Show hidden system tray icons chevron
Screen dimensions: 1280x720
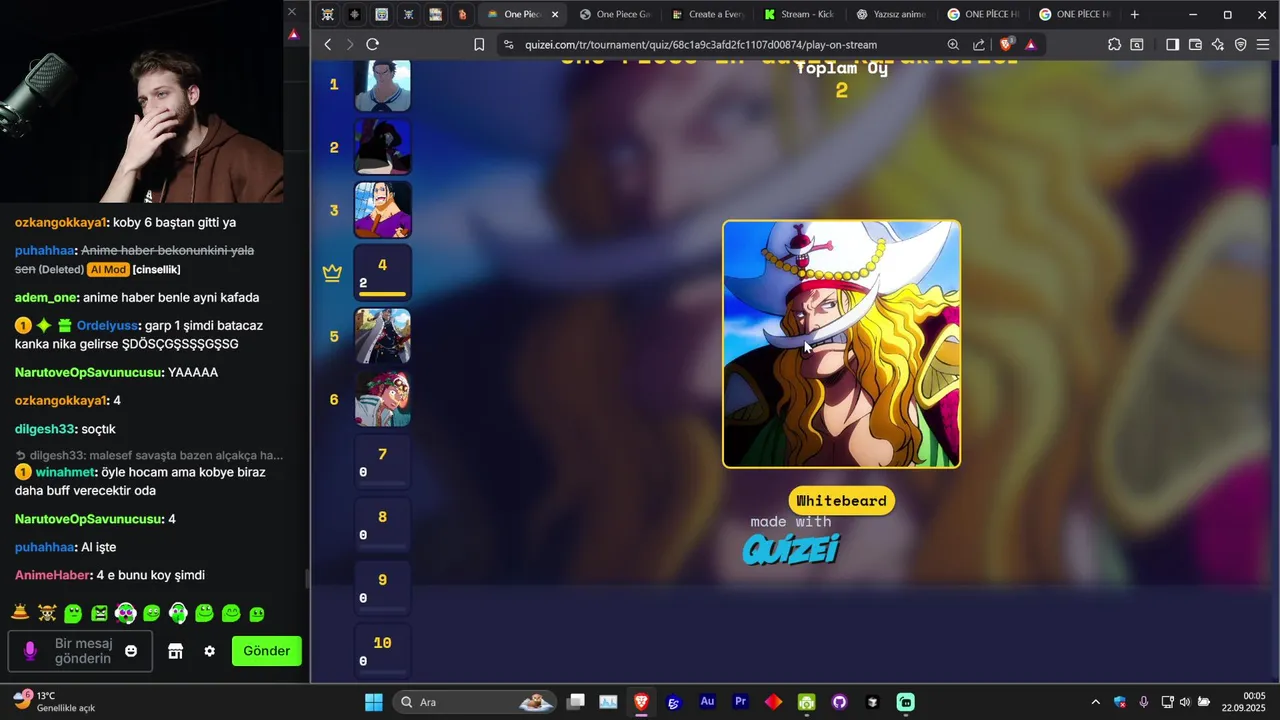point(1095,702)
